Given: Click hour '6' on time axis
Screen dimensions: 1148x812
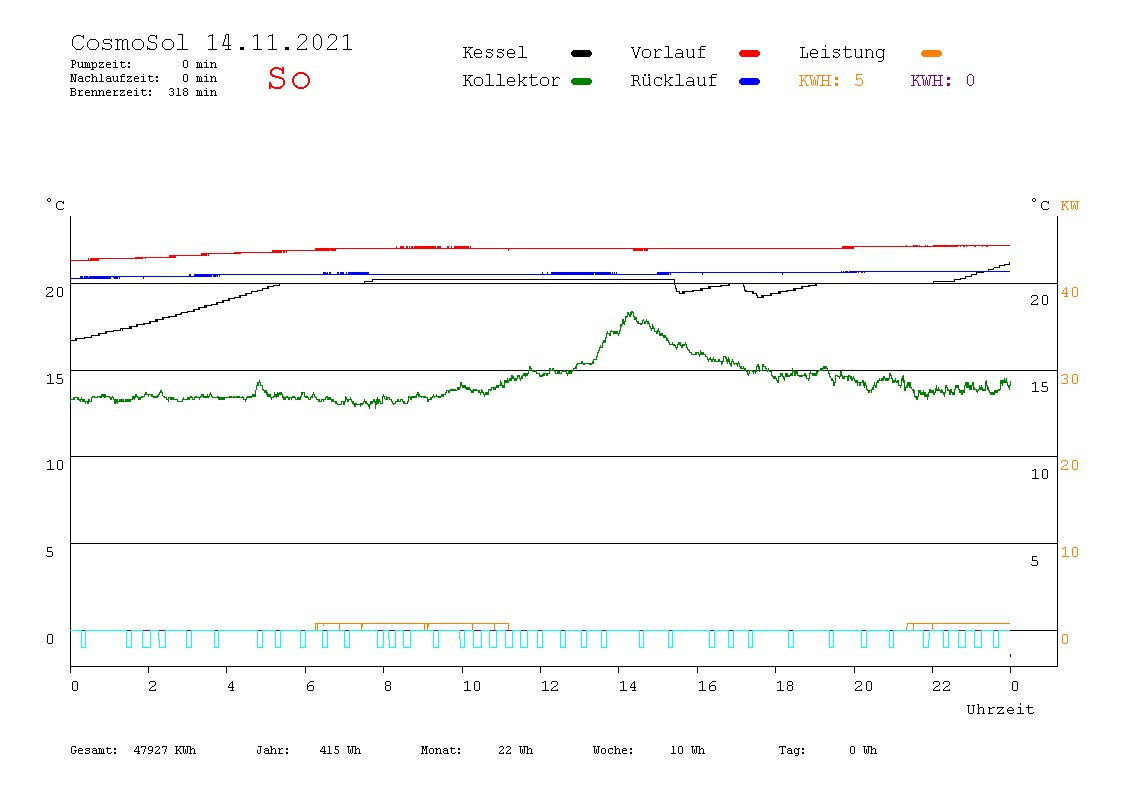Looking at the screenshot, I should coord(310,687).
